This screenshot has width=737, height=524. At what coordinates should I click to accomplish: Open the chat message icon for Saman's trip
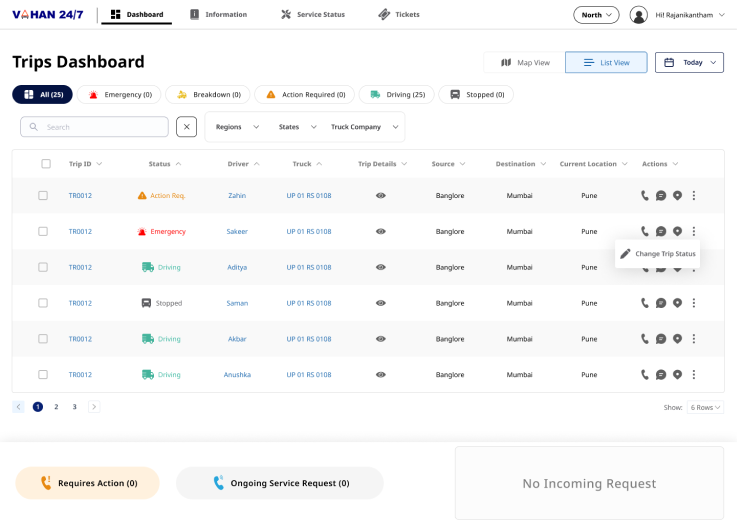pos(661,303)
